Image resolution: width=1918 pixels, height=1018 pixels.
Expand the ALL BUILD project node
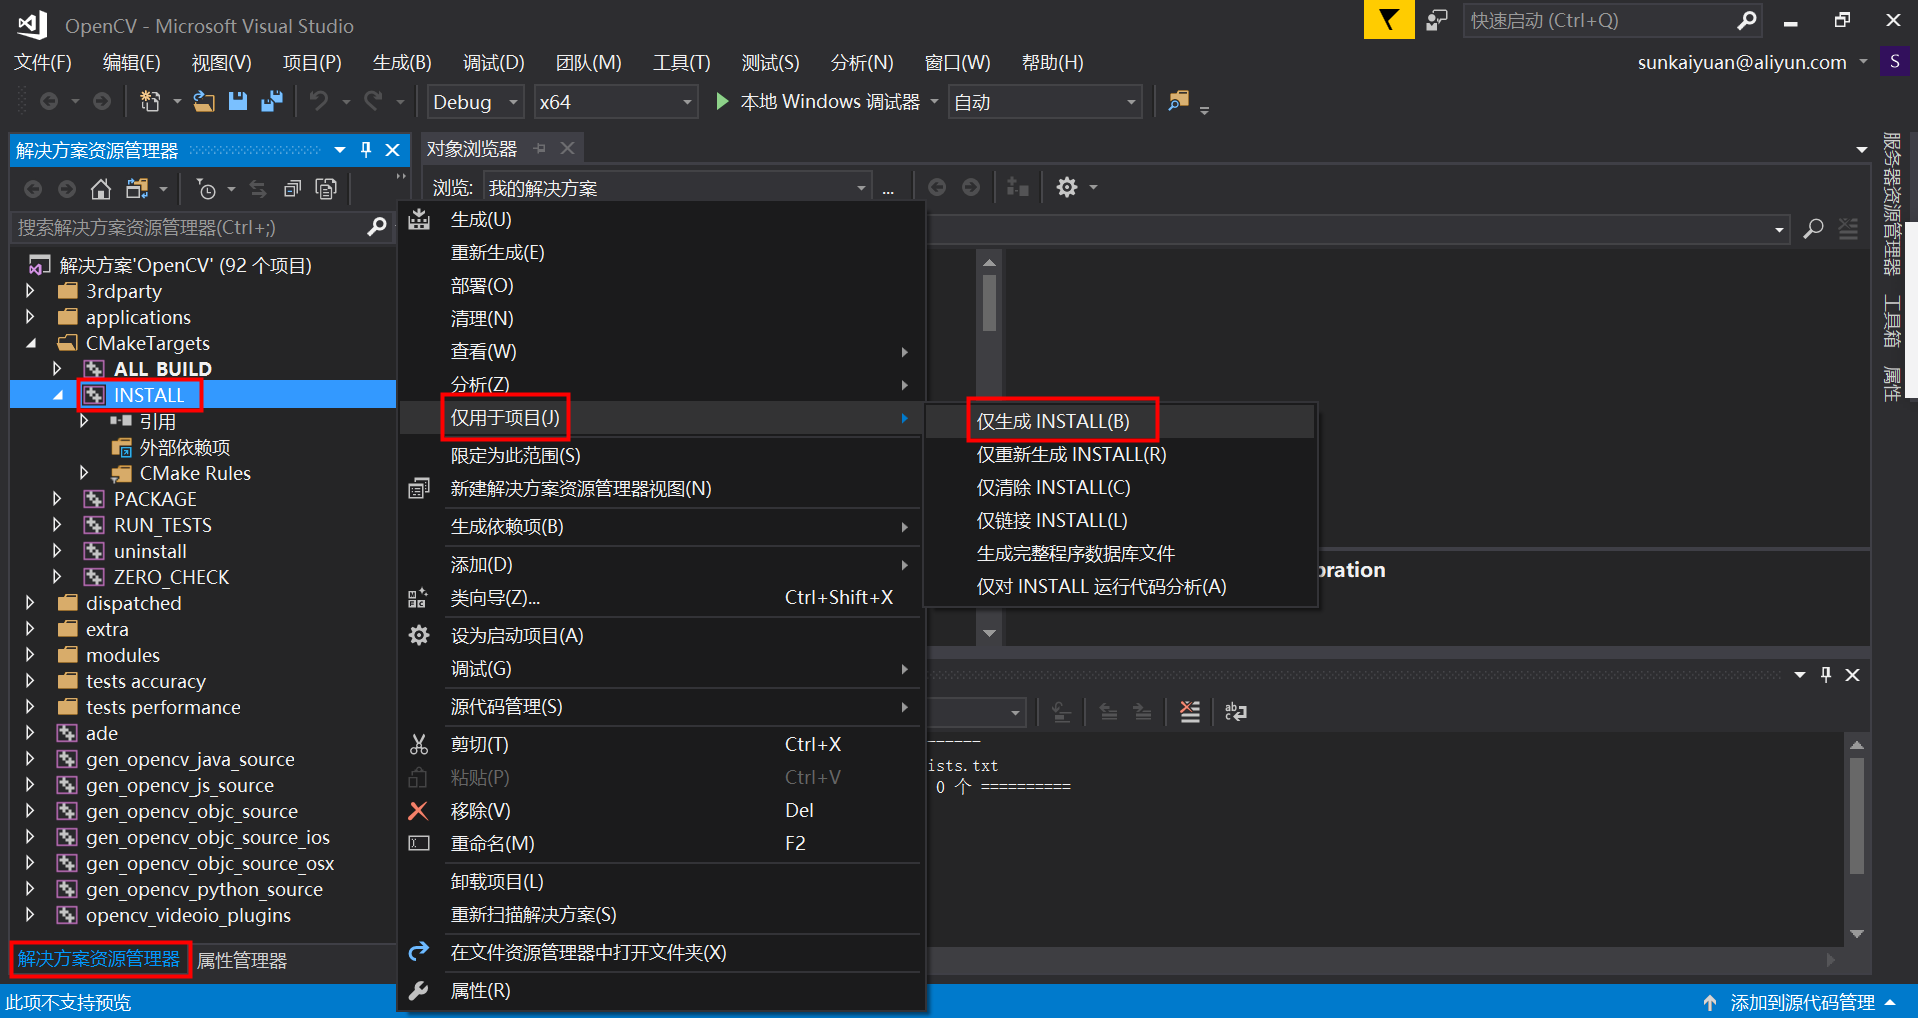pos(57,369)
